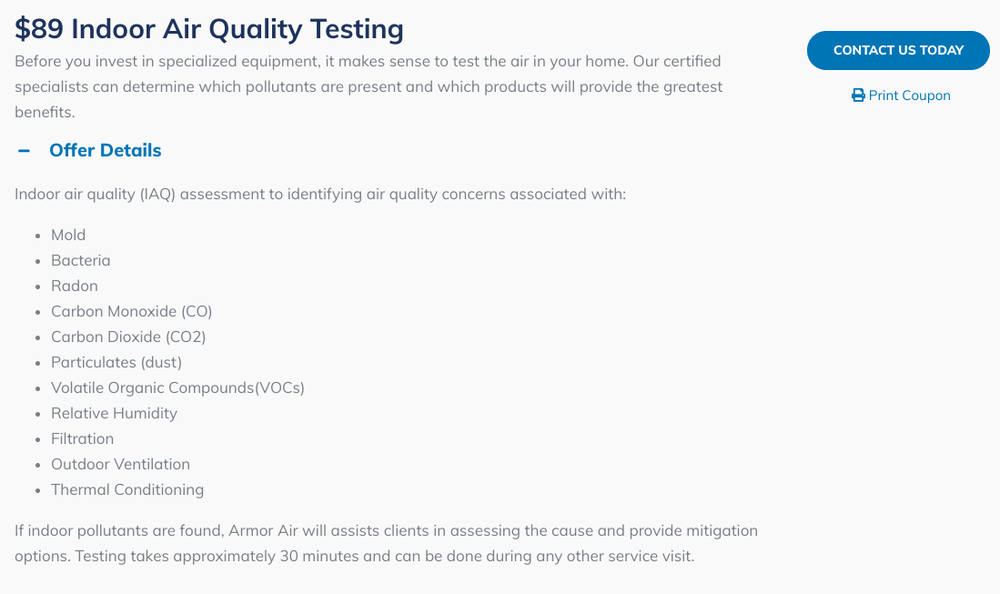Click the minus icon next to Offer Details
1000x594 pixels.
24,151
